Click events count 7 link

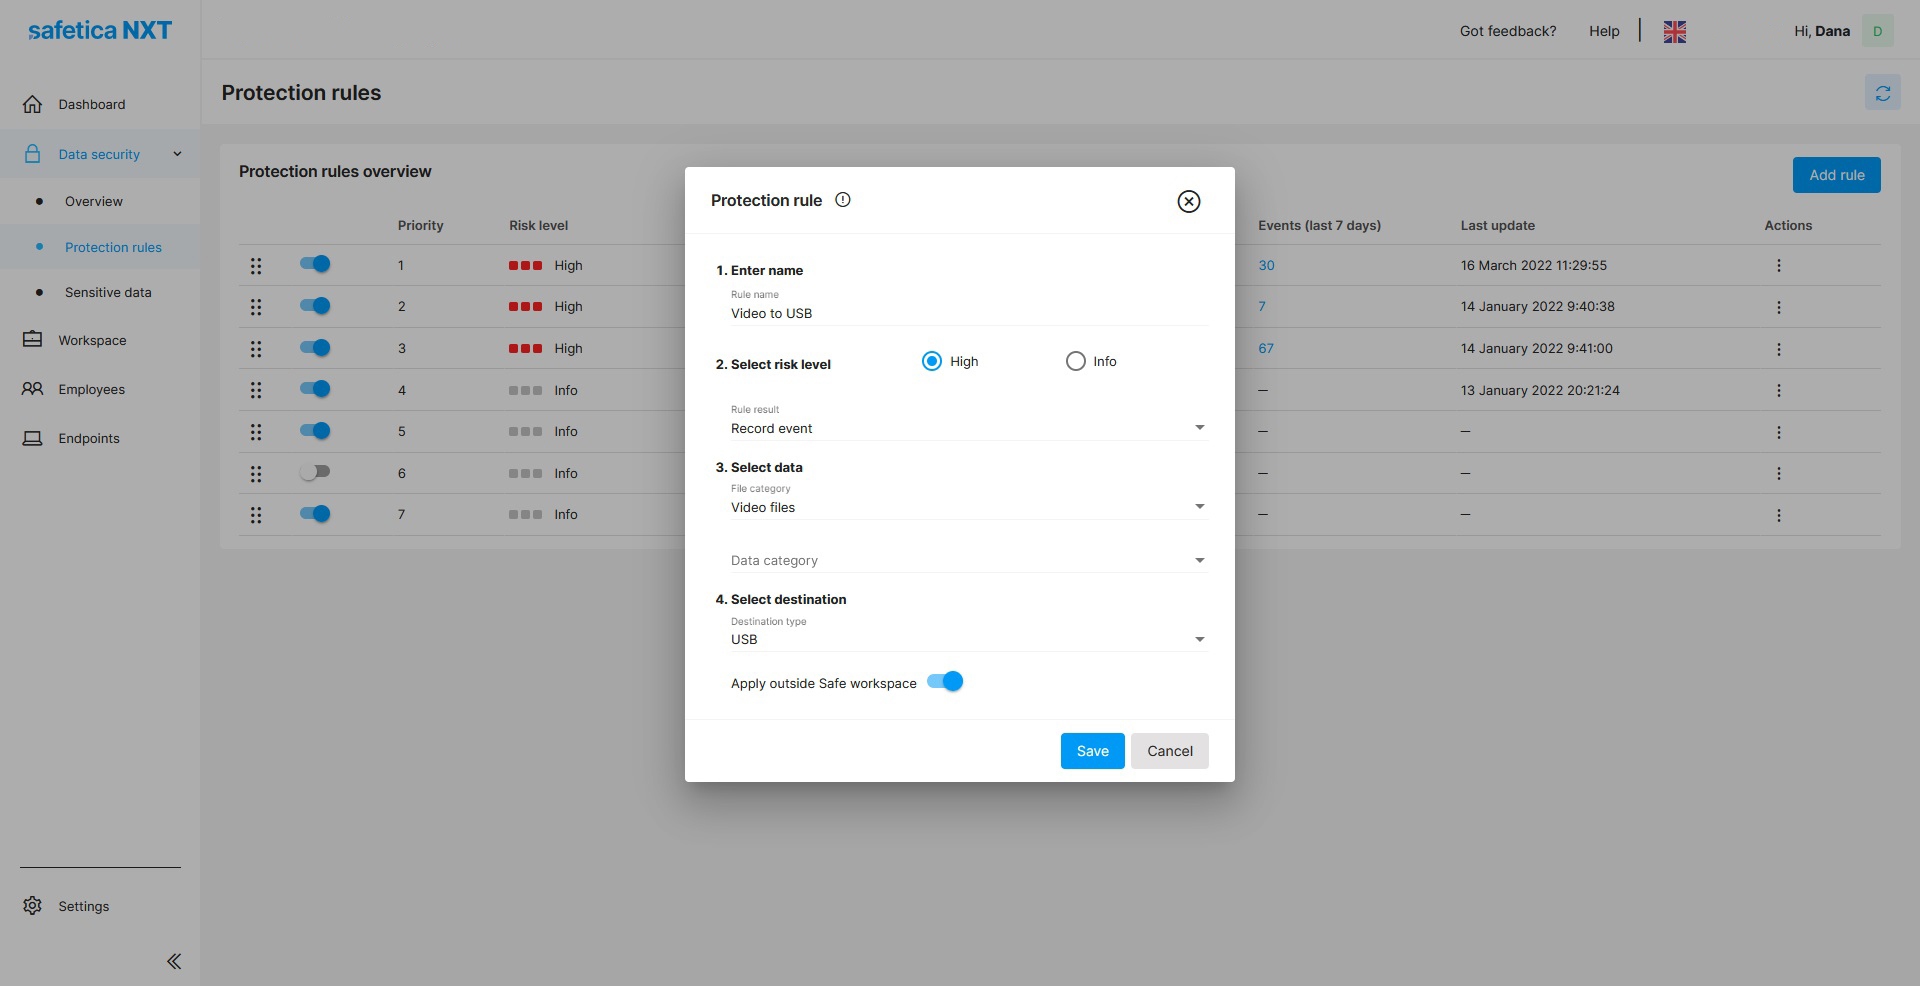pyautogui.click(x=1262, y=306)
